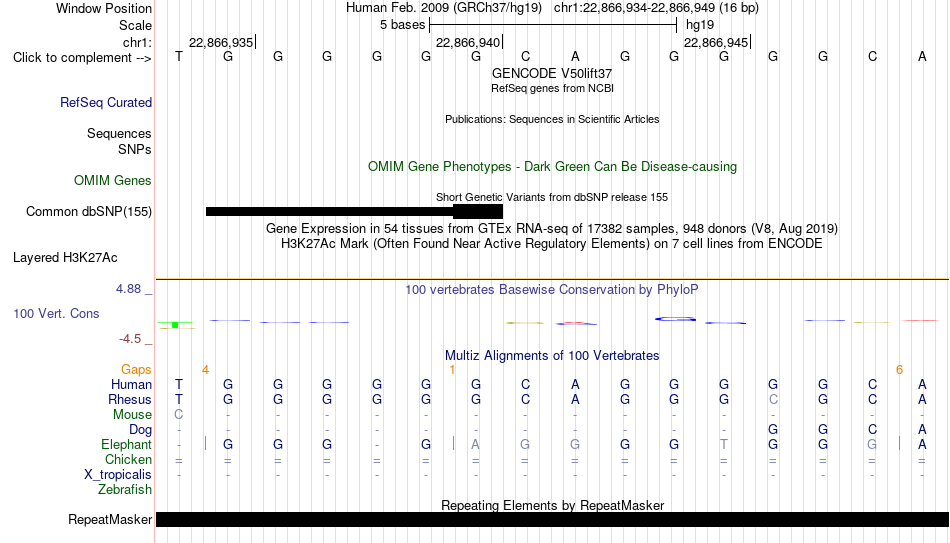Screen dimensions: 950x543
Task: Click the Zebrafish alignment row label
Action: point(125,490)
